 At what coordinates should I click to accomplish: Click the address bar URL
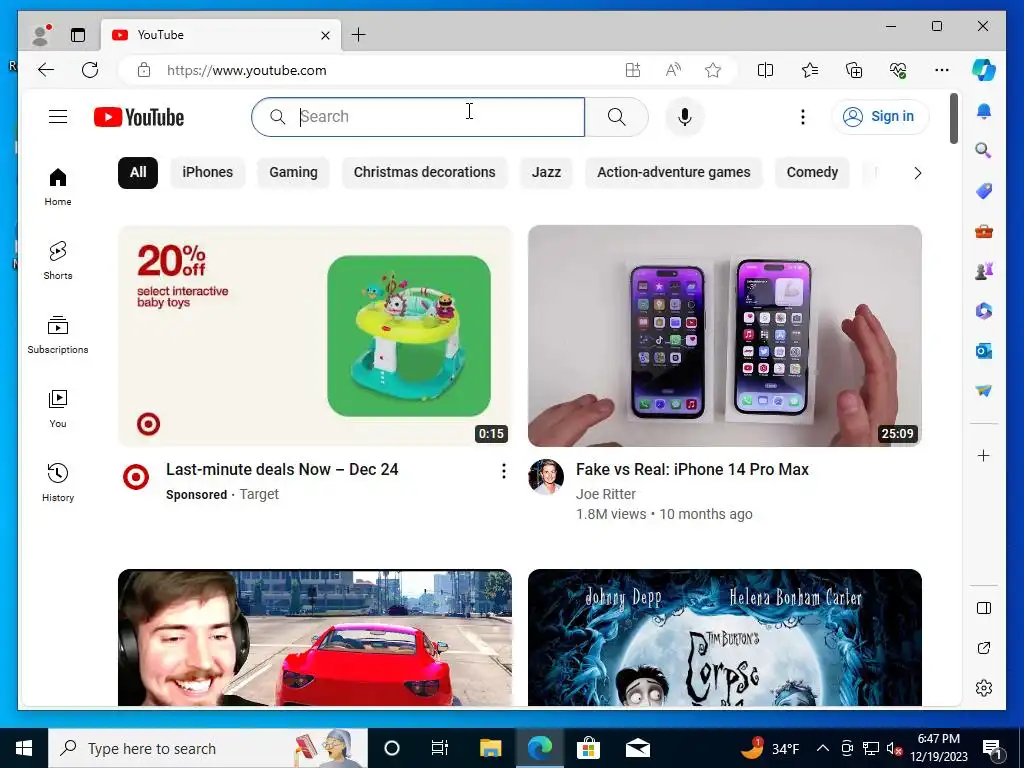click(247, 71)
